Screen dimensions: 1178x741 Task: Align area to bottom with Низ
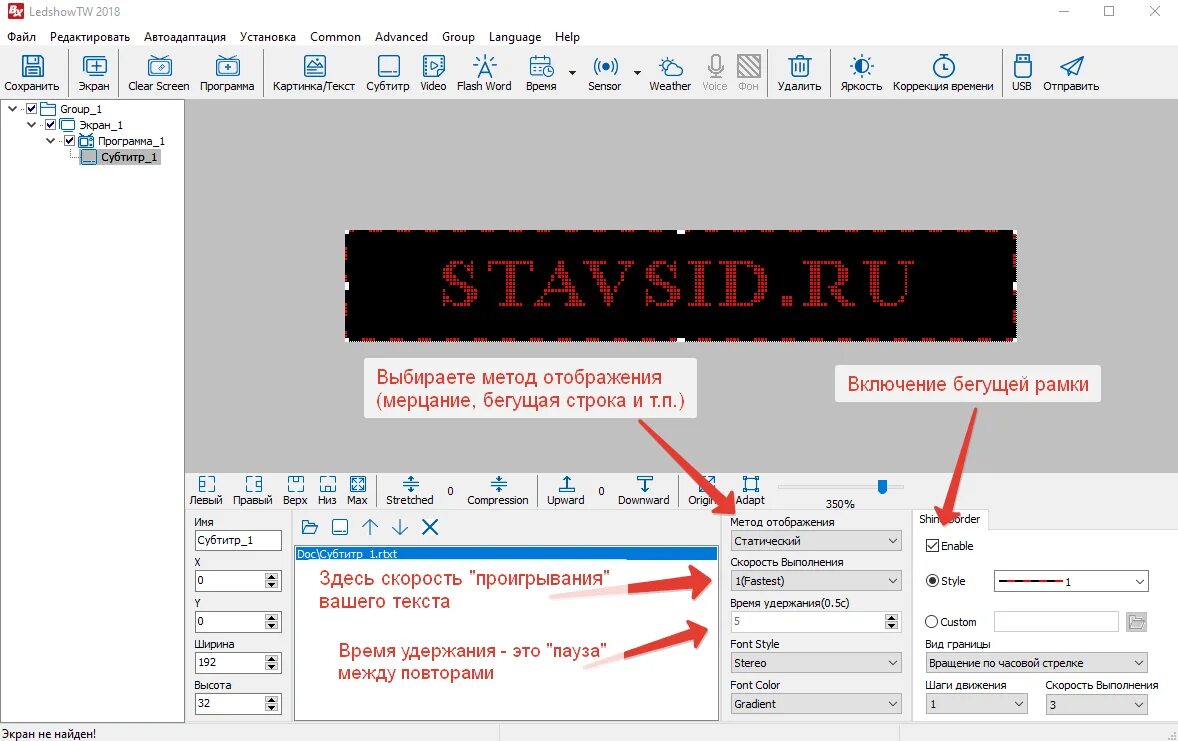click(x=328, y=484)
